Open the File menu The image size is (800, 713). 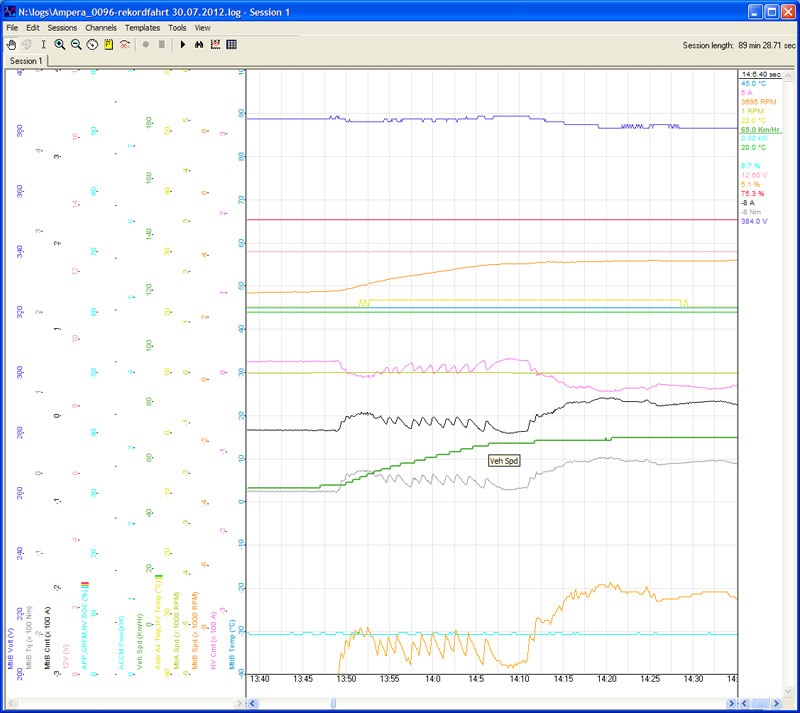click(12, 28)
